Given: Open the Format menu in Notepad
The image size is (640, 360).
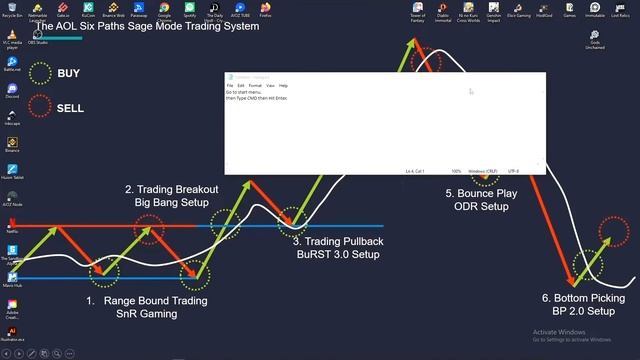Looking at the screenshot, I should pyautogui.click(x=255, y=86).
